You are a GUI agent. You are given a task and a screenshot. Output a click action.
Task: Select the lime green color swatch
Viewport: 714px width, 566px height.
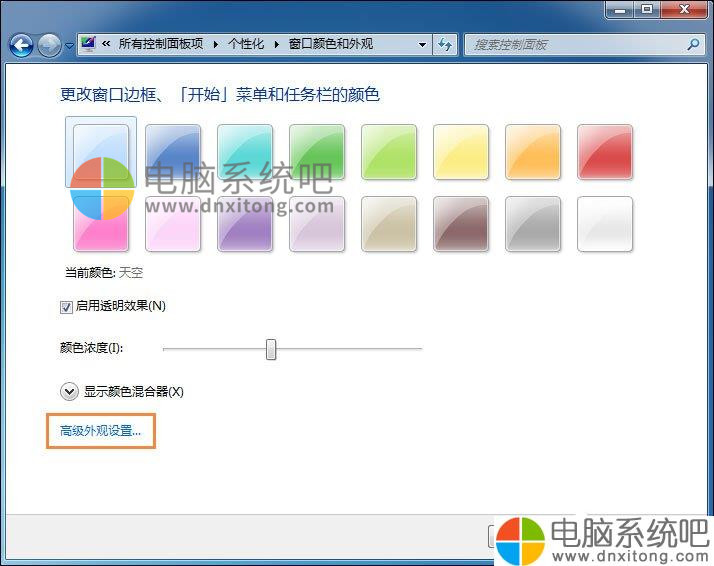click(x=389, y=152)
